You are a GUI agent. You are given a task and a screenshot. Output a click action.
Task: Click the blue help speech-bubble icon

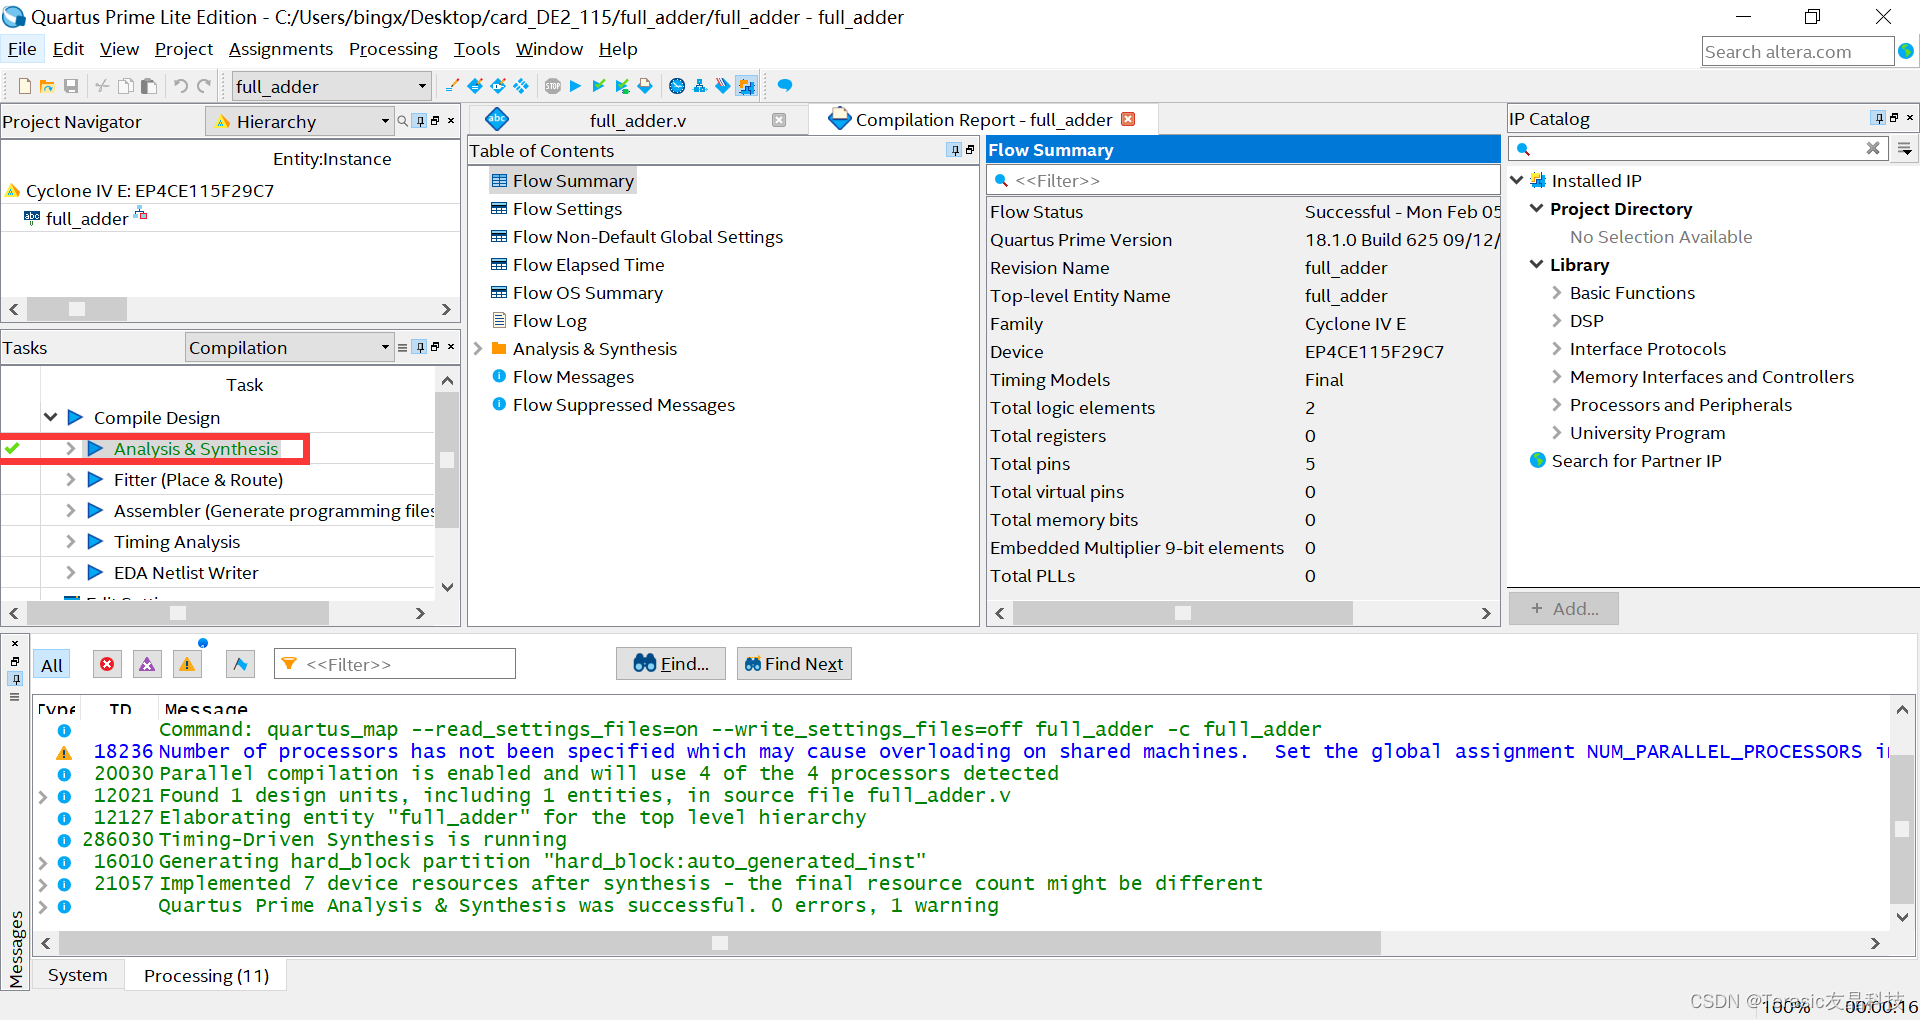[x=785, y=86]
